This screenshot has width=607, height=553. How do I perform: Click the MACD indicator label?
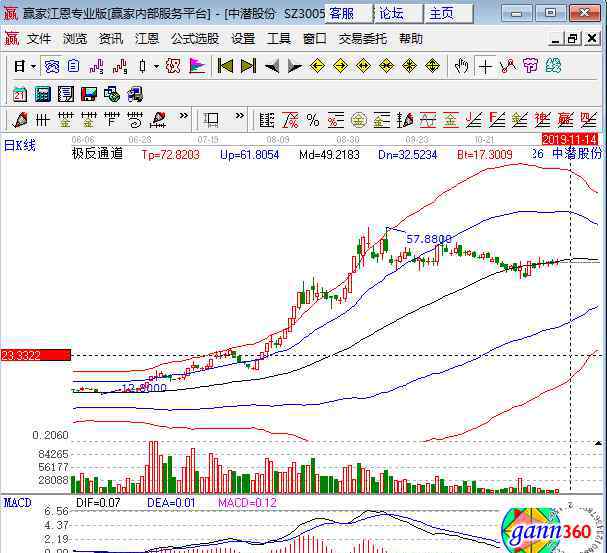tap(18, 503)
